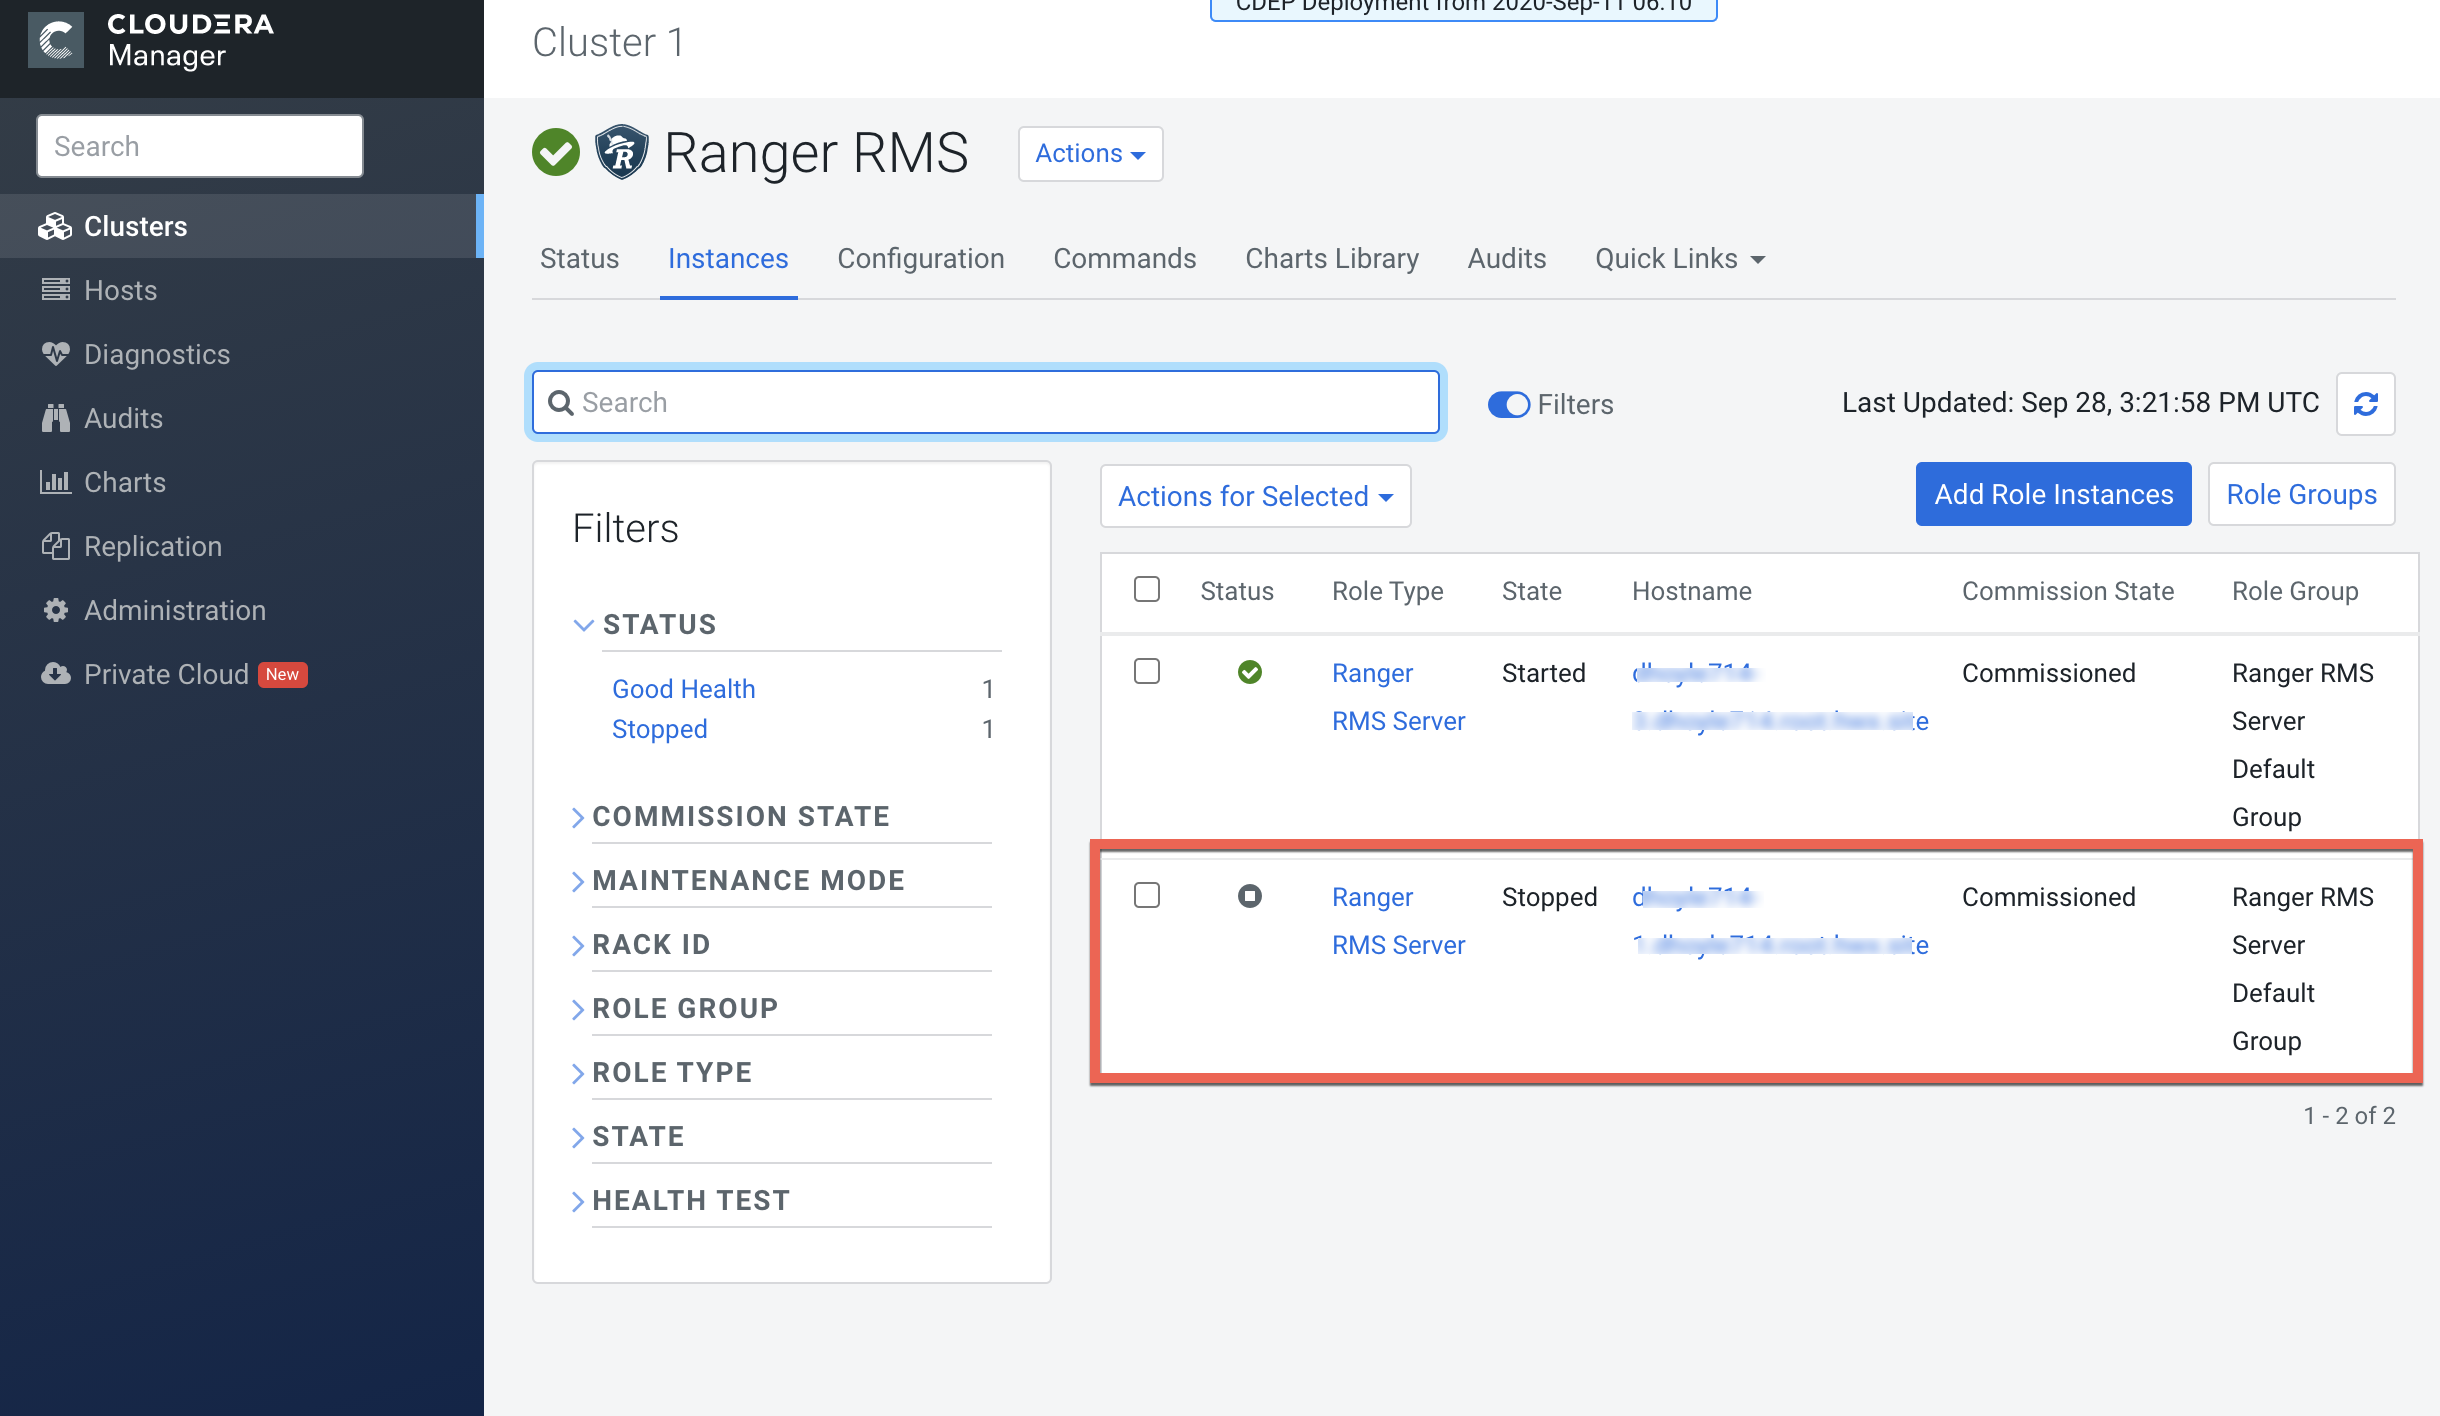Image resolution: width=2440 pixels, height=1416 pixels.
Task: Open Hosts from the sidebar icon
Action: (x=56, y=290)
